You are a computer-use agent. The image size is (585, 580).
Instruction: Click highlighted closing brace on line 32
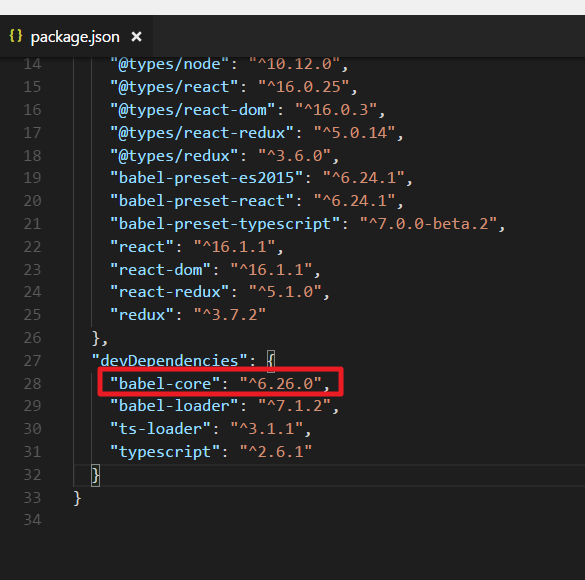point(96,475)
